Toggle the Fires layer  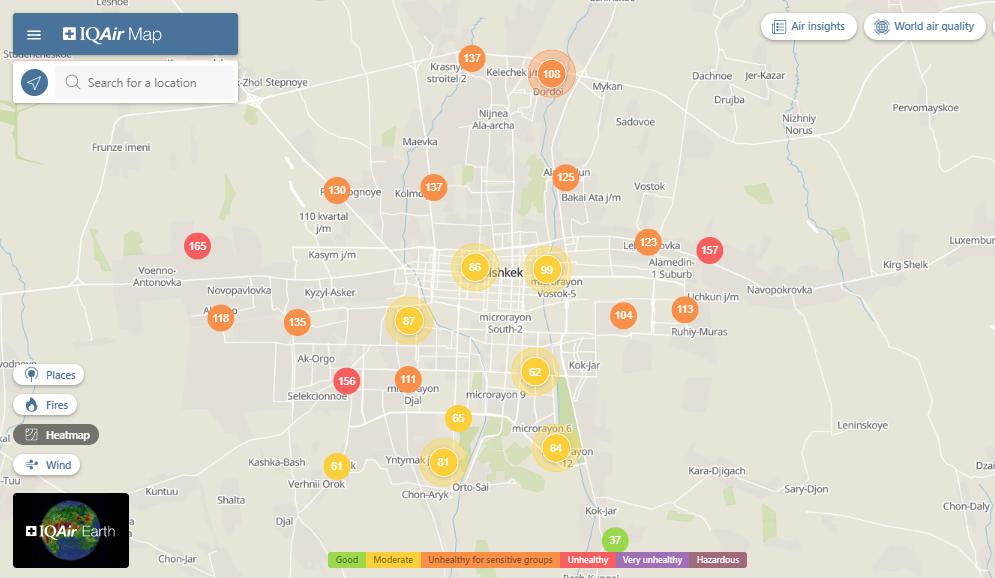pos(46,405)
